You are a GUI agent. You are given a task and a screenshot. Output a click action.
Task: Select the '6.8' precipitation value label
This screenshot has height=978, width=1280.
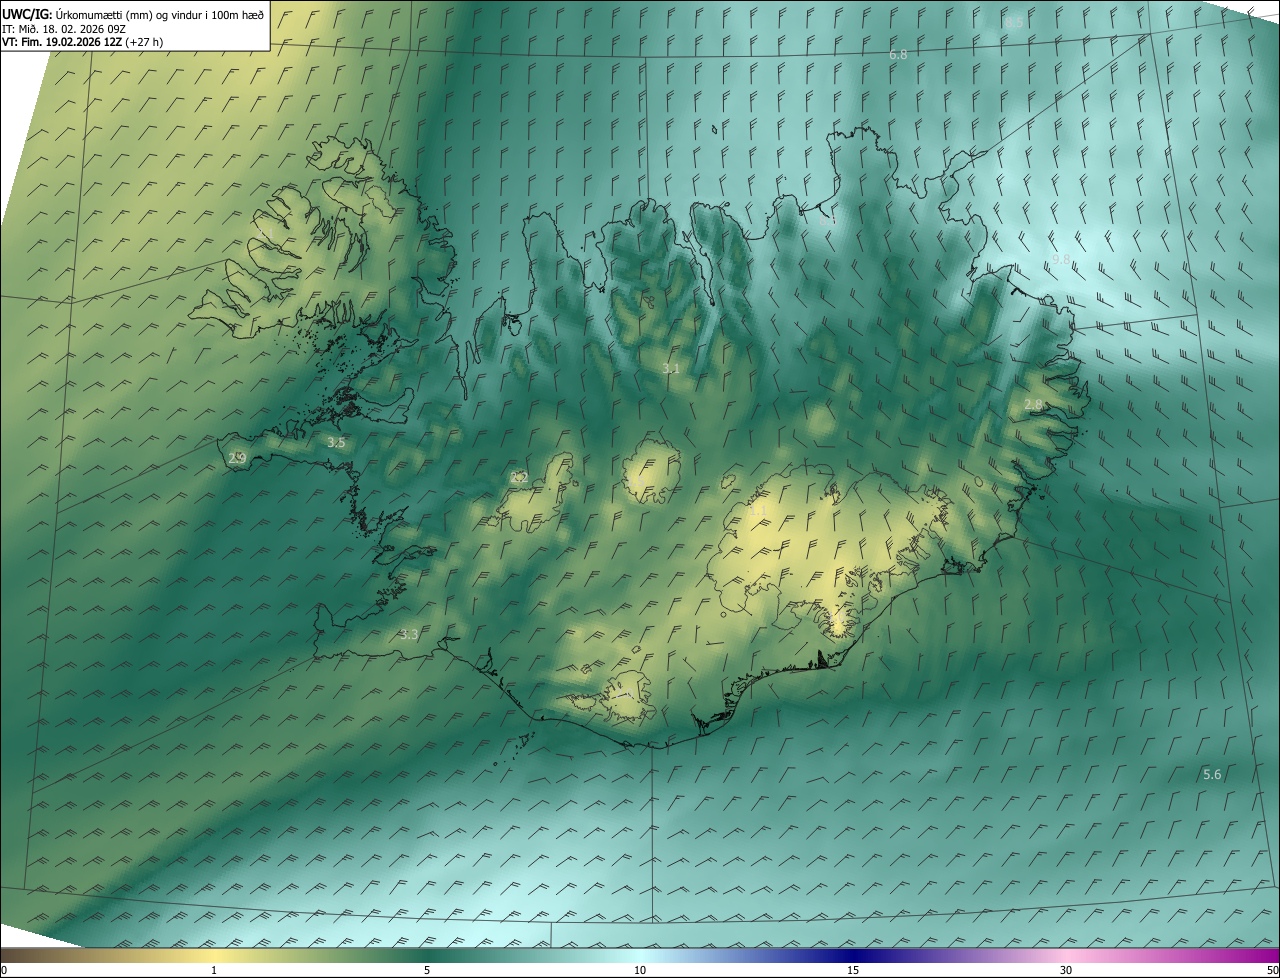pos(898,54)
